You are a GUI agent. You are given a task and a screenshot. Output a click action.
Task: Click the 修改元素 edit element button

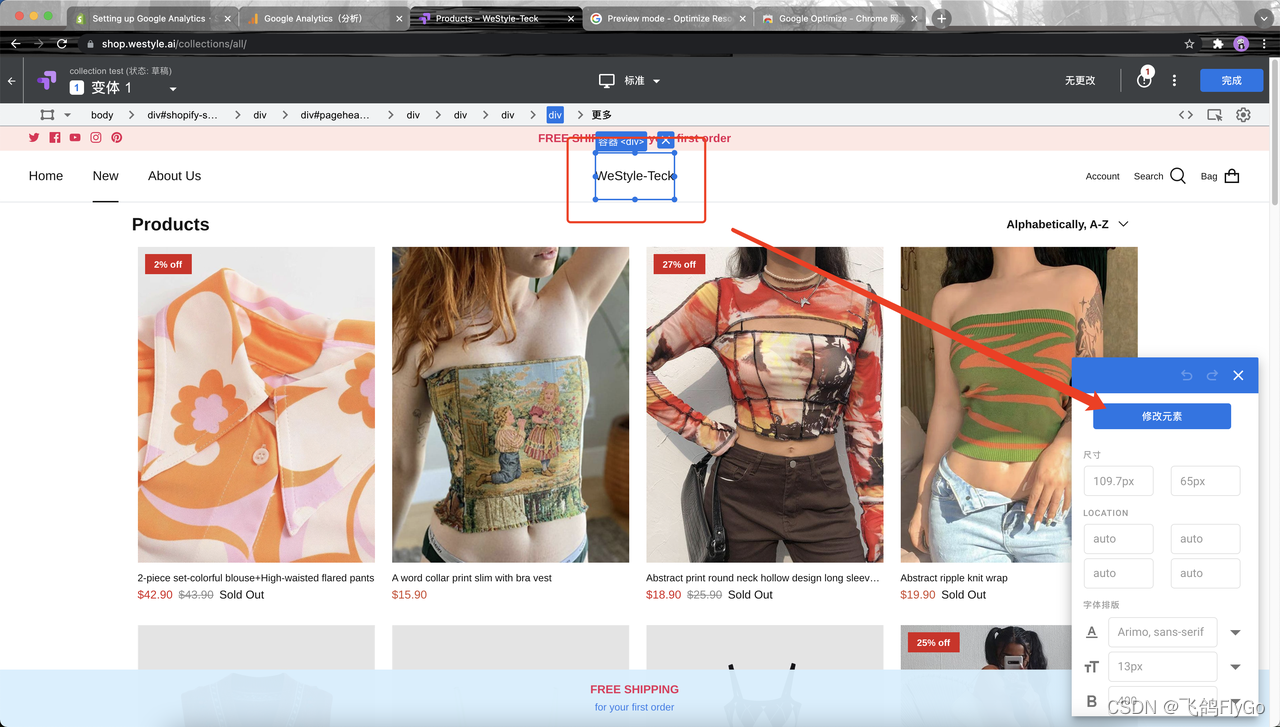pyautogui.click(x=1162, y=416)
